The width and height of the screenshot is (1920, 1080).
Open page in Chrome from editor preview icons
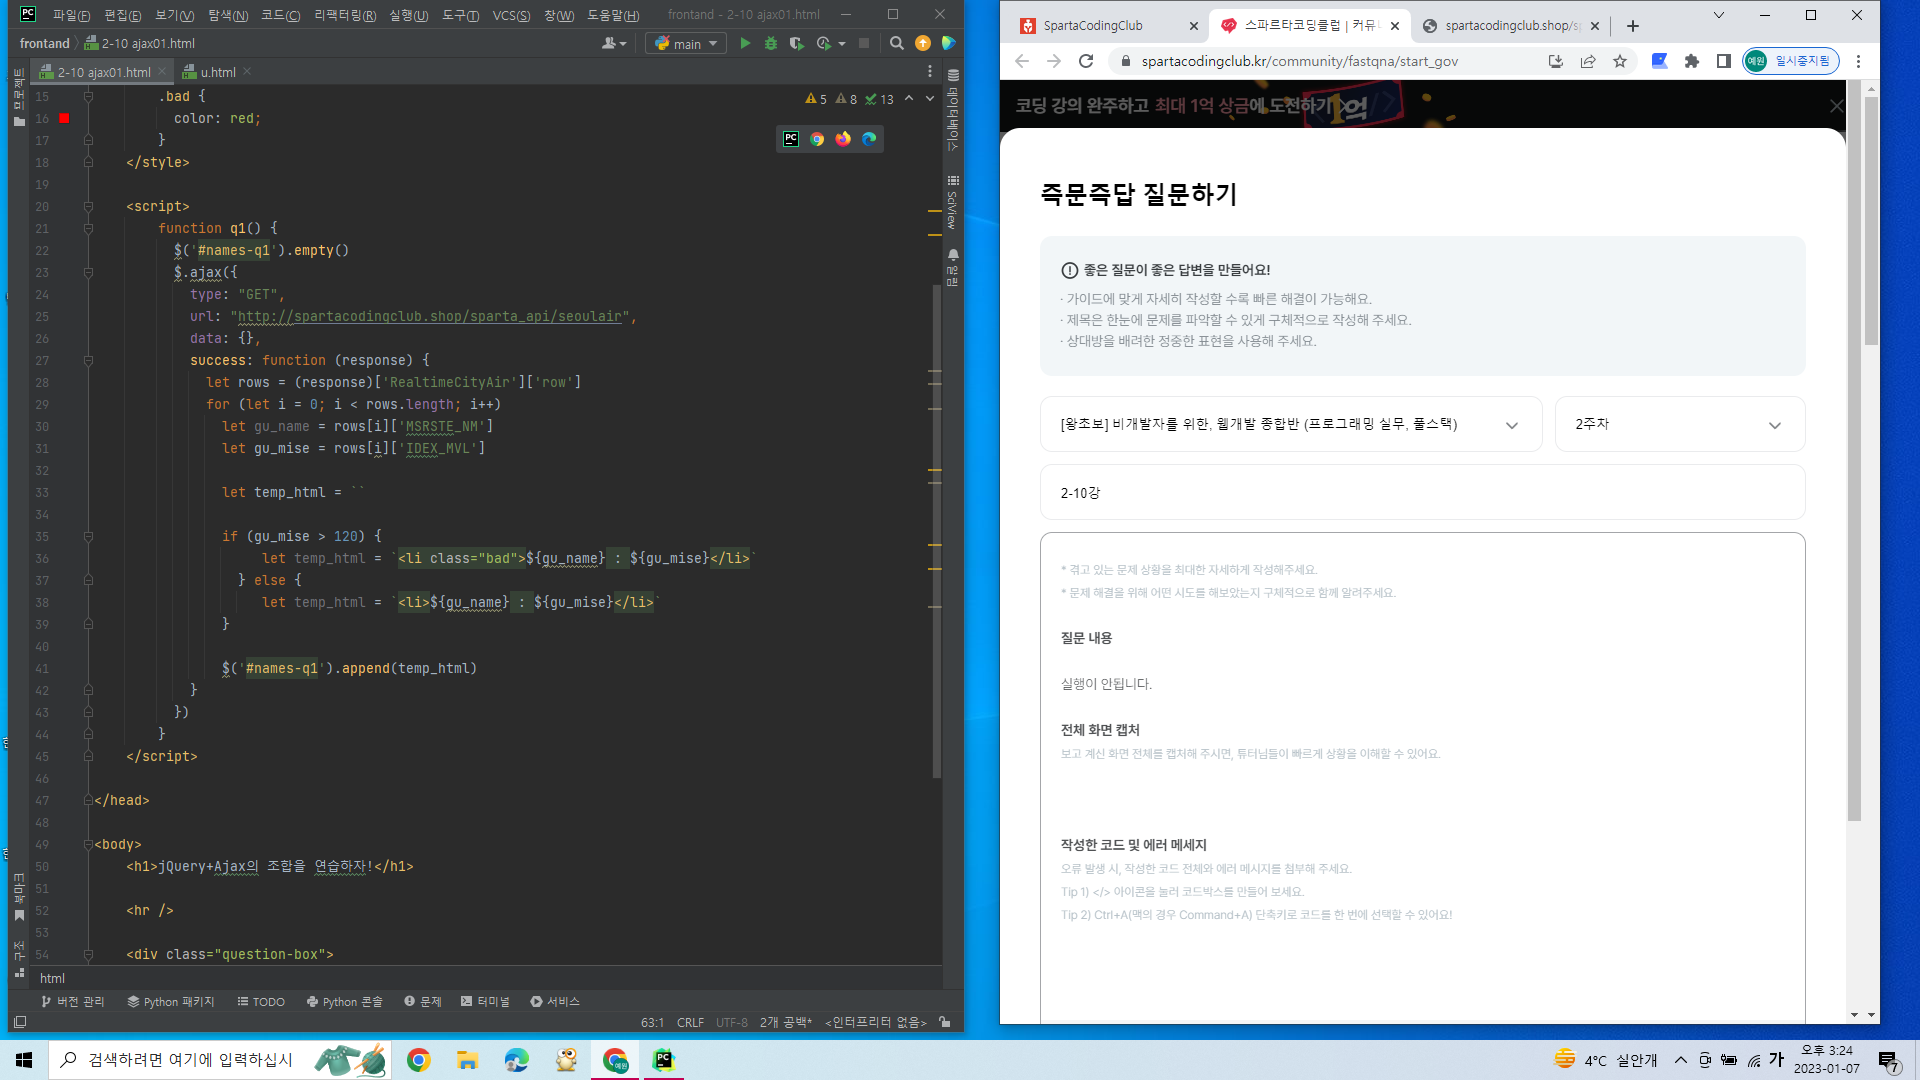pos(817,139)
